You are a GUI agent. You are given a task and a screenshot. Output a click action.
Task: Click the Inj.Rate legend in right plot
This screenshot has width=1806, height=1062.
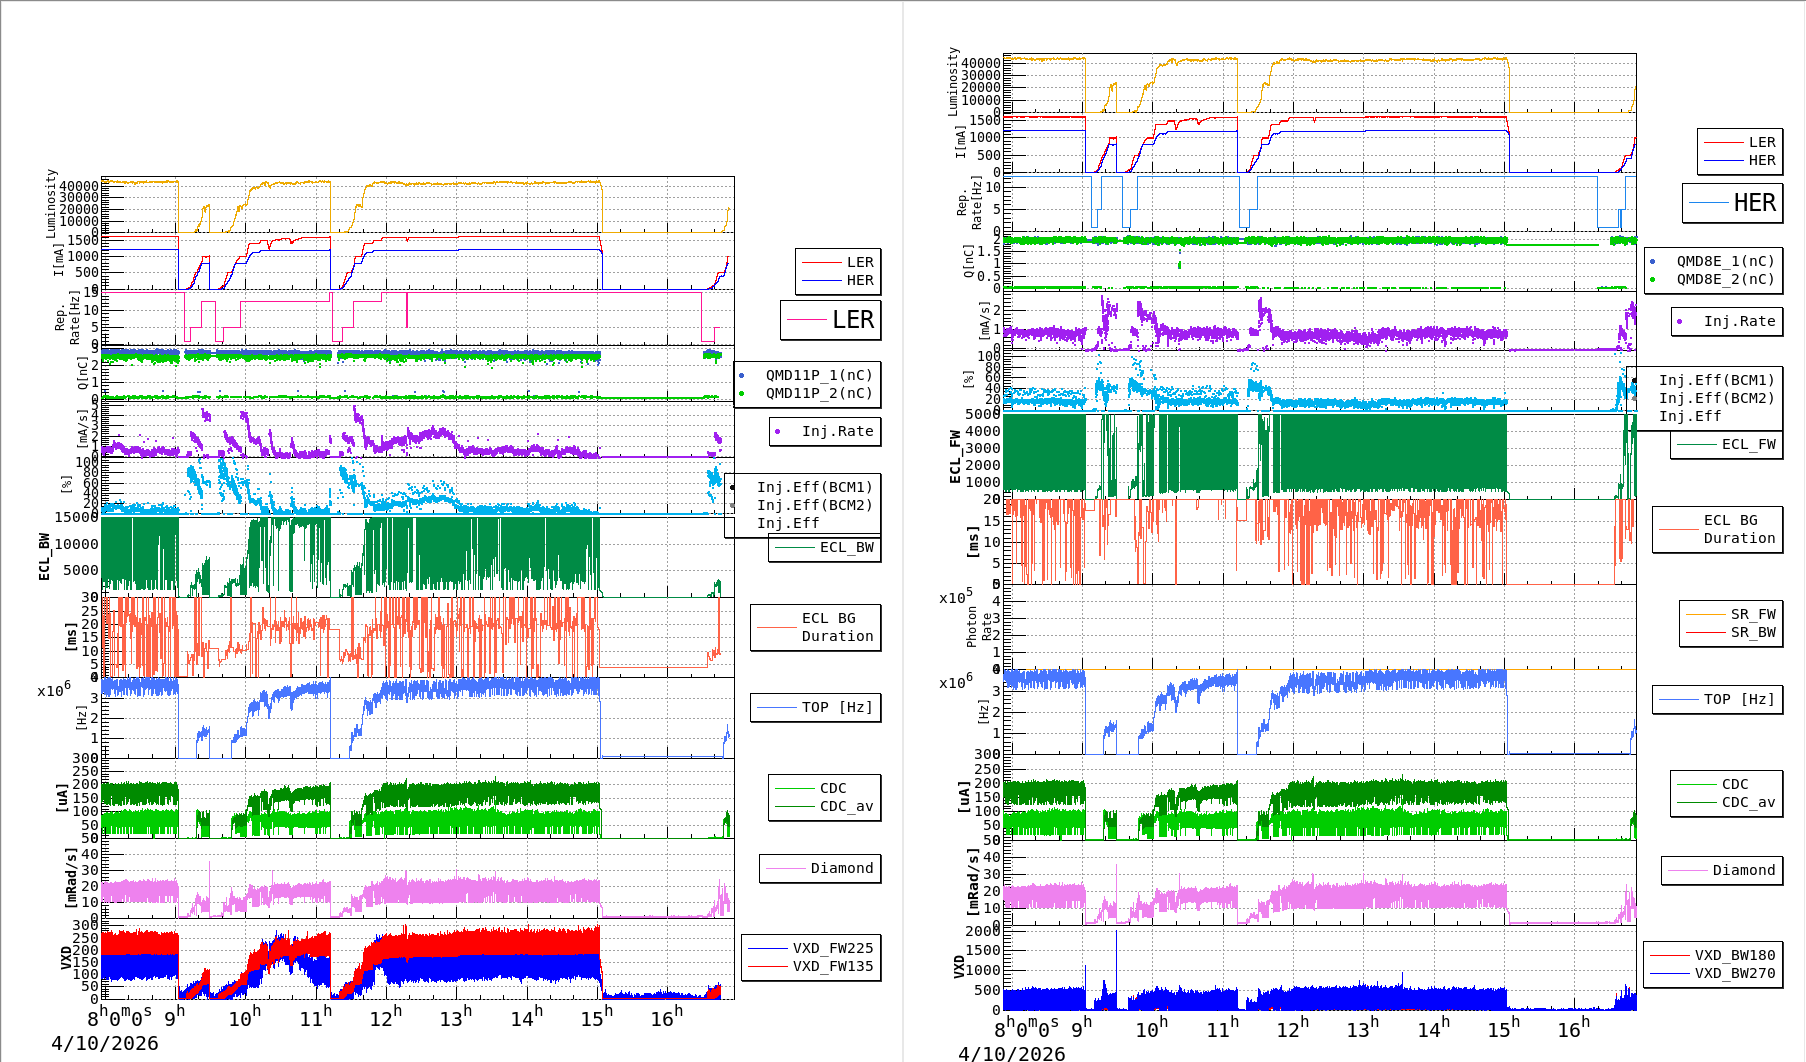(x=1739, y=321)
